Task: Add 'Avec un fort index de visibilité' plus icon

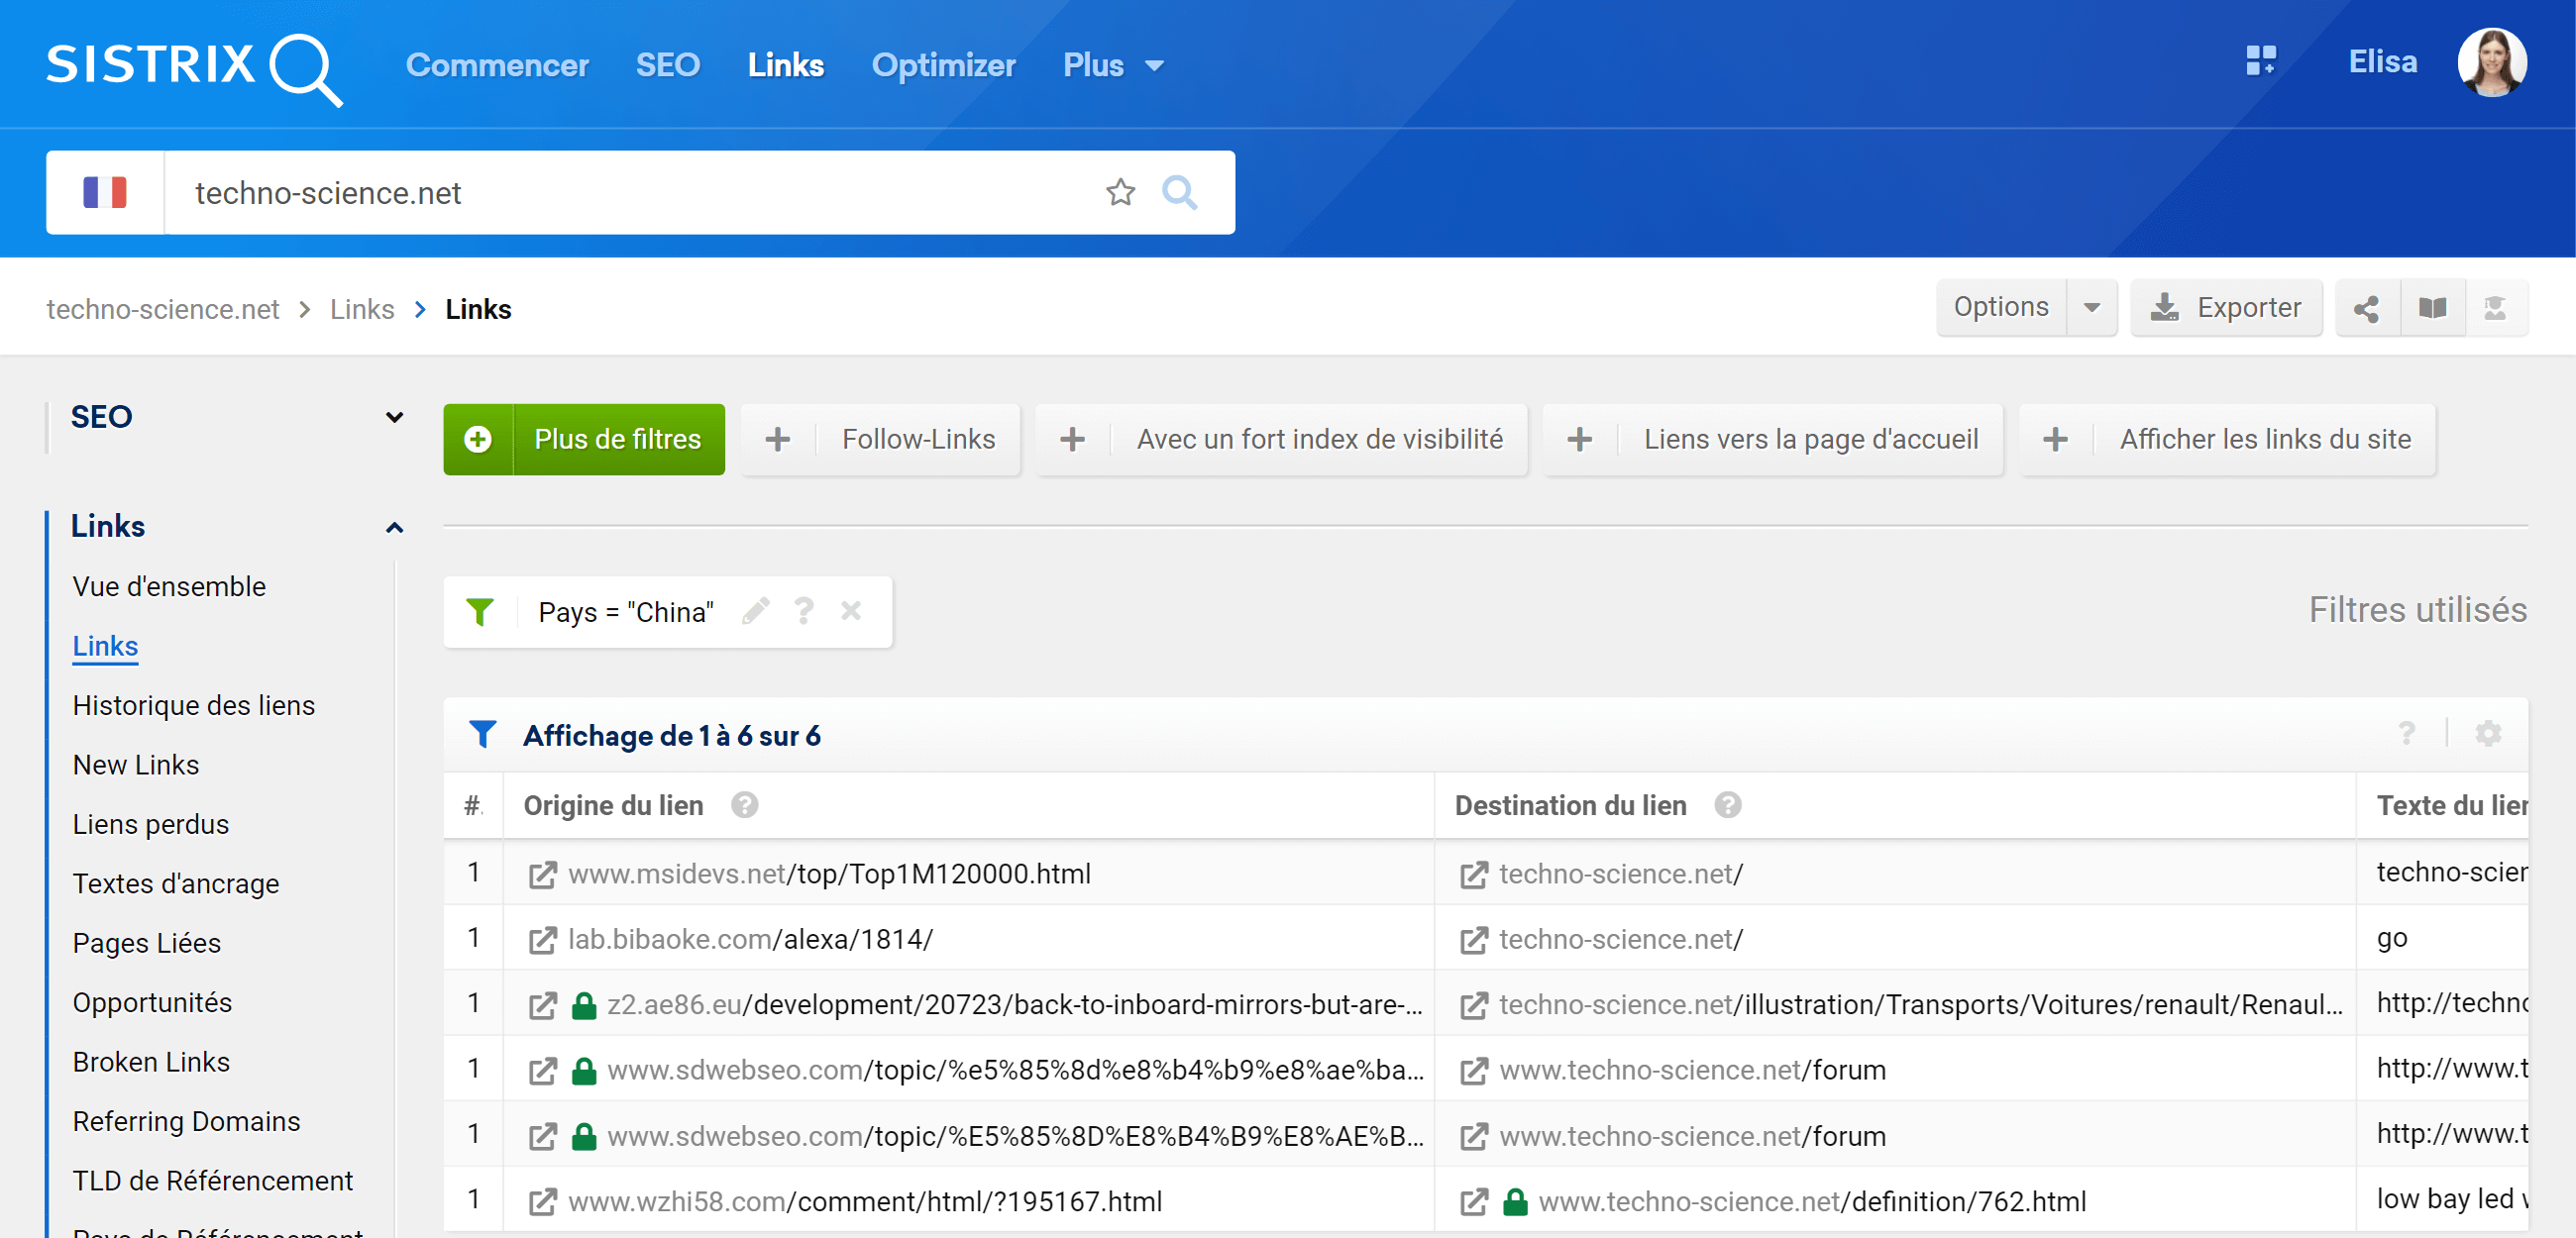Action: click(1072, 439)
